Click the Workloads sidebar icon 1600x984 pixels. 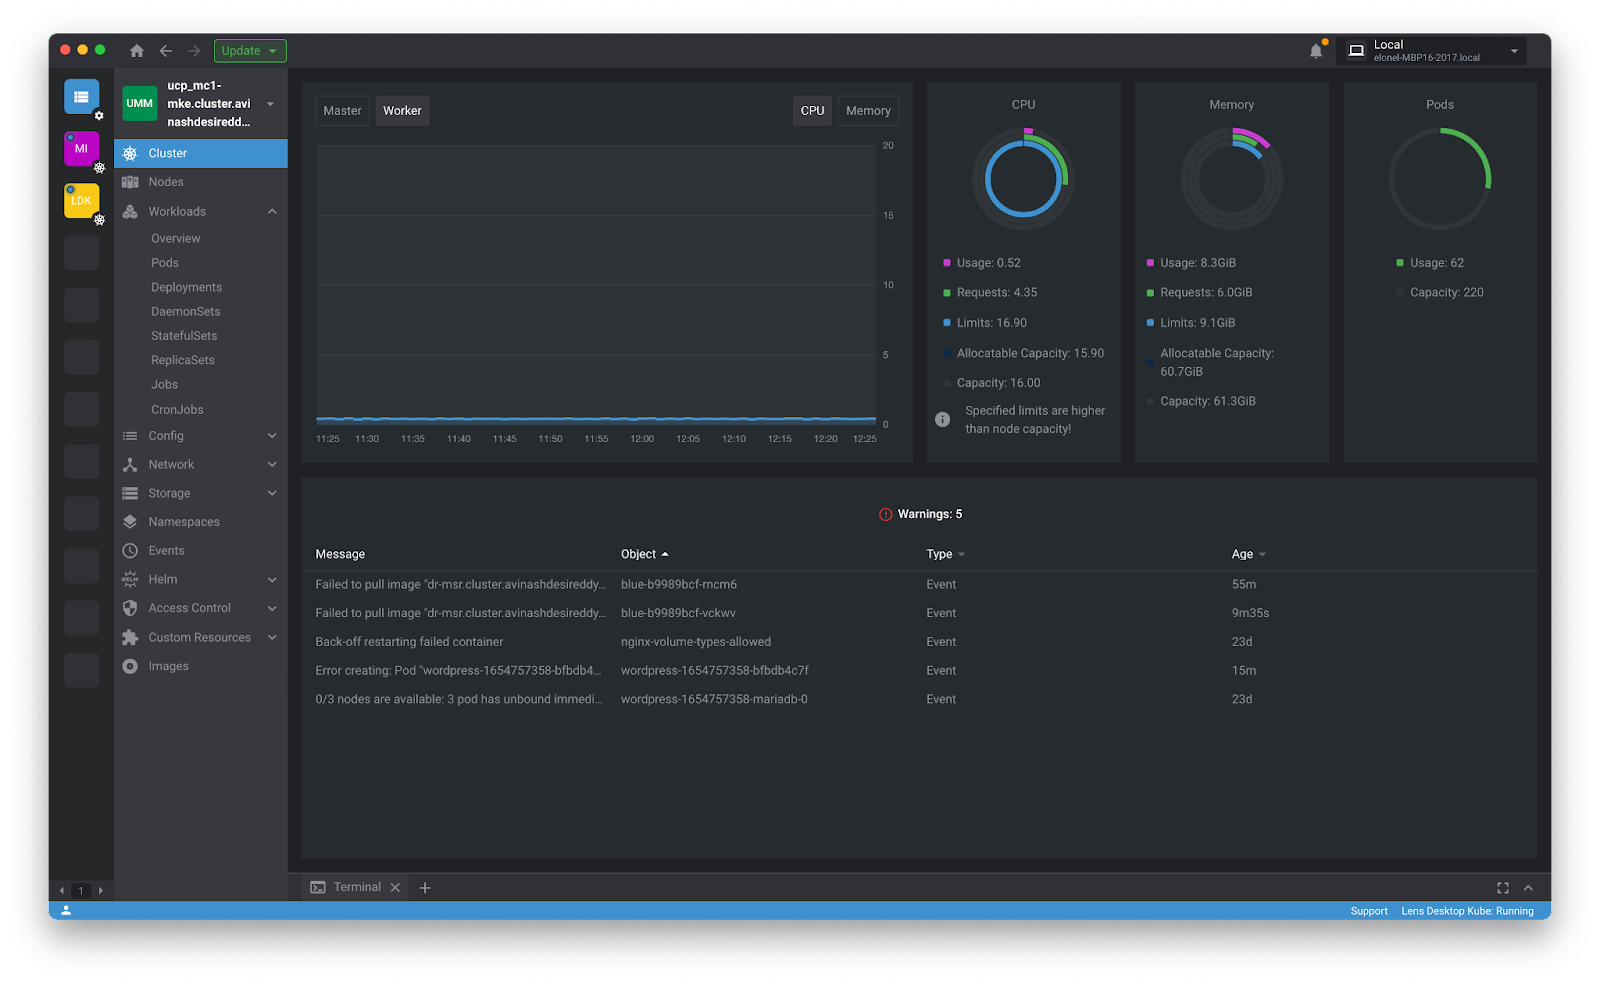point(130,212)
